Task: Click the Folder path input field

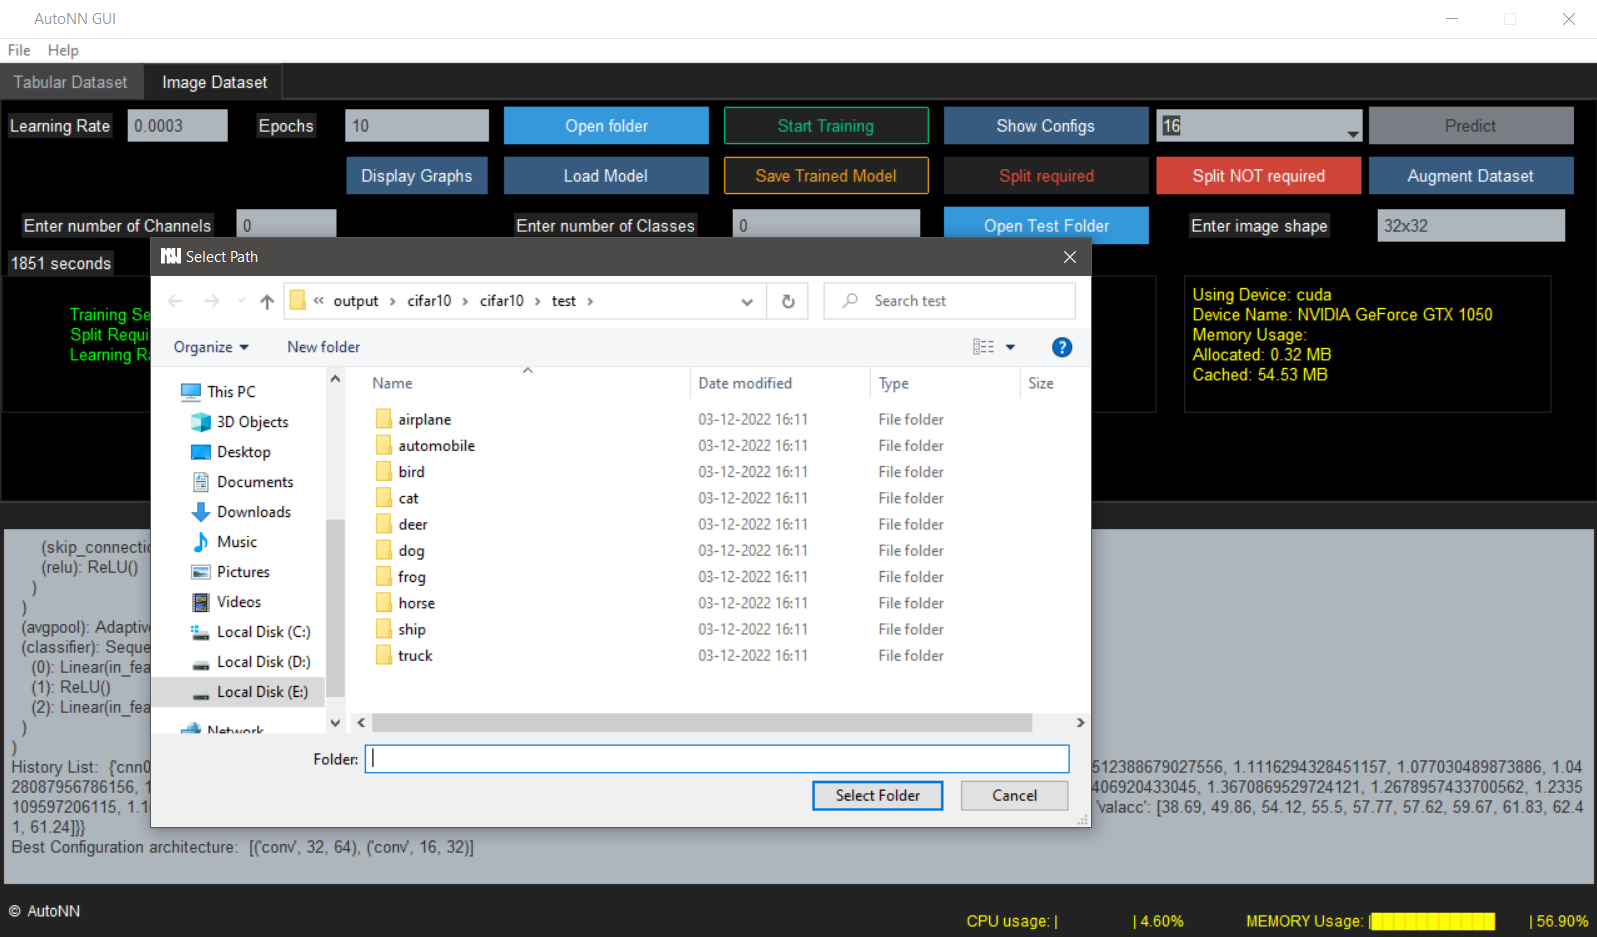Action: (x=717, y=759)
